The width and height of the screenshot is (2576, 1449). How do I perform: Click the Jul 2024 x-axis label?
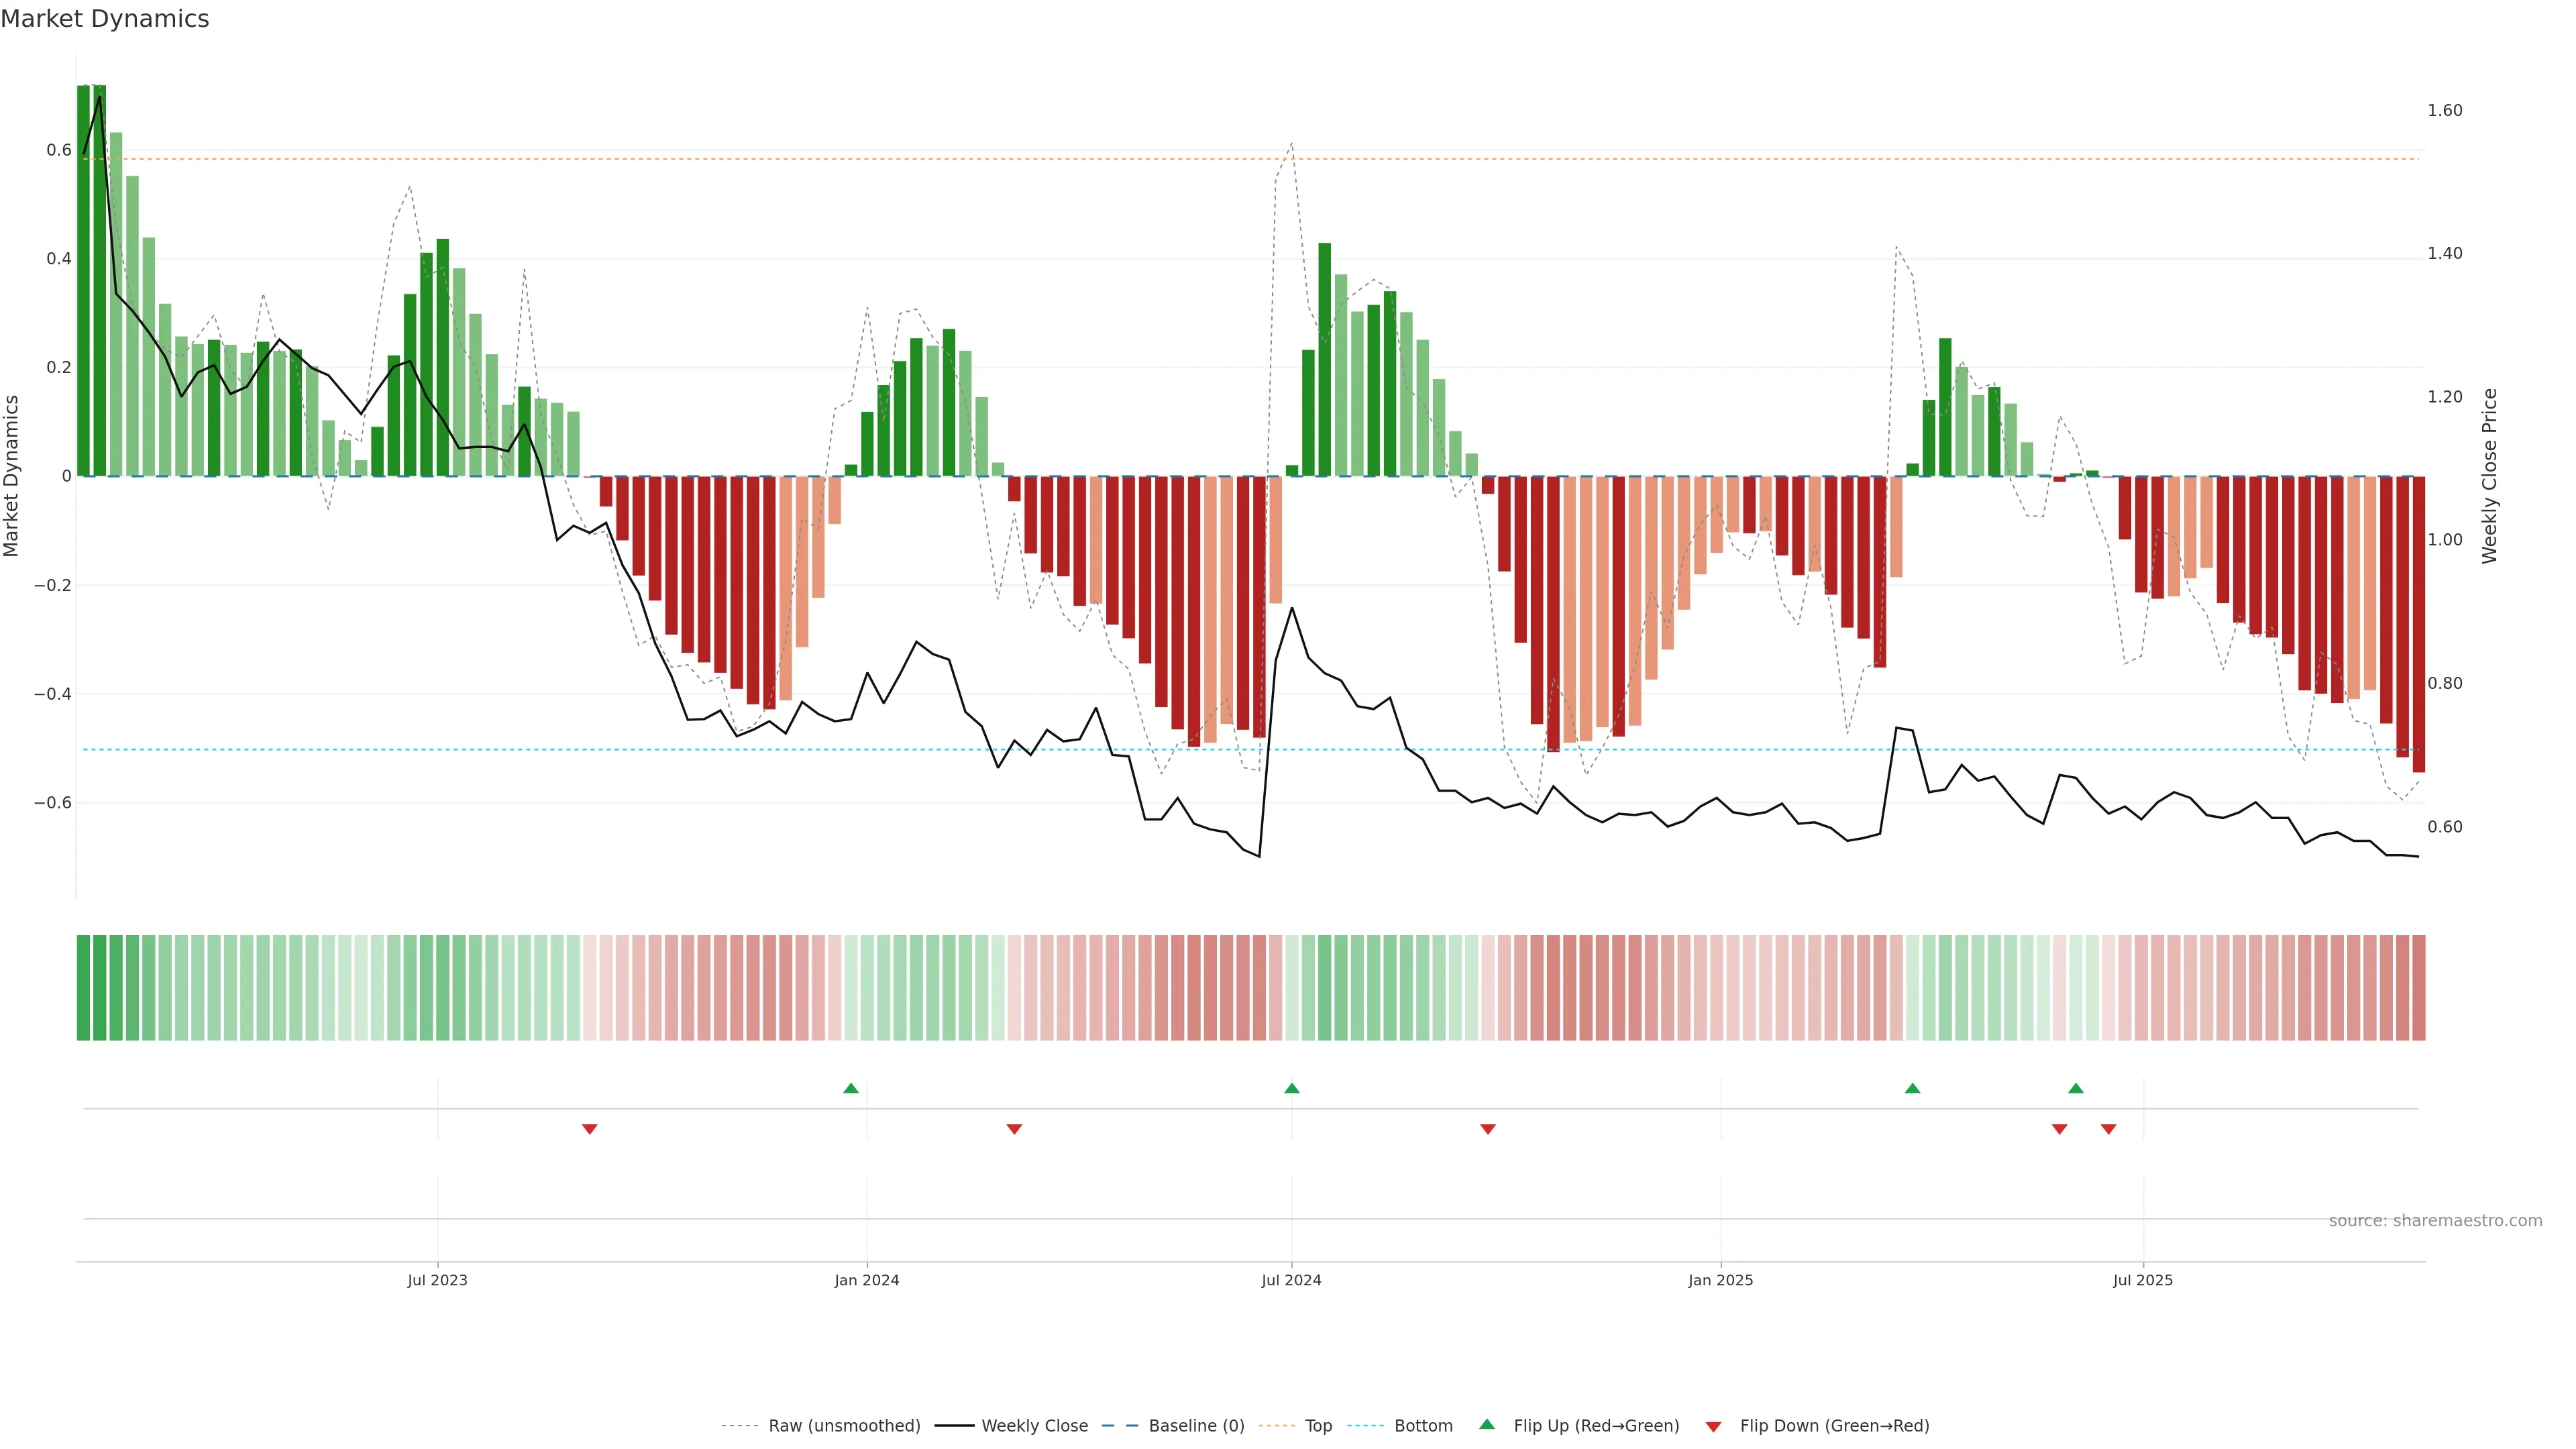tap(1291, 1280)
